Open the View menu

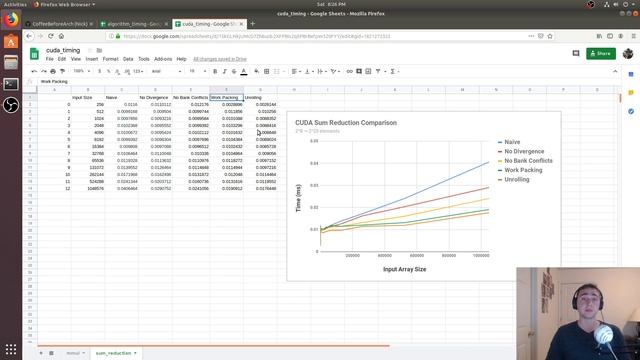point(76,59)
